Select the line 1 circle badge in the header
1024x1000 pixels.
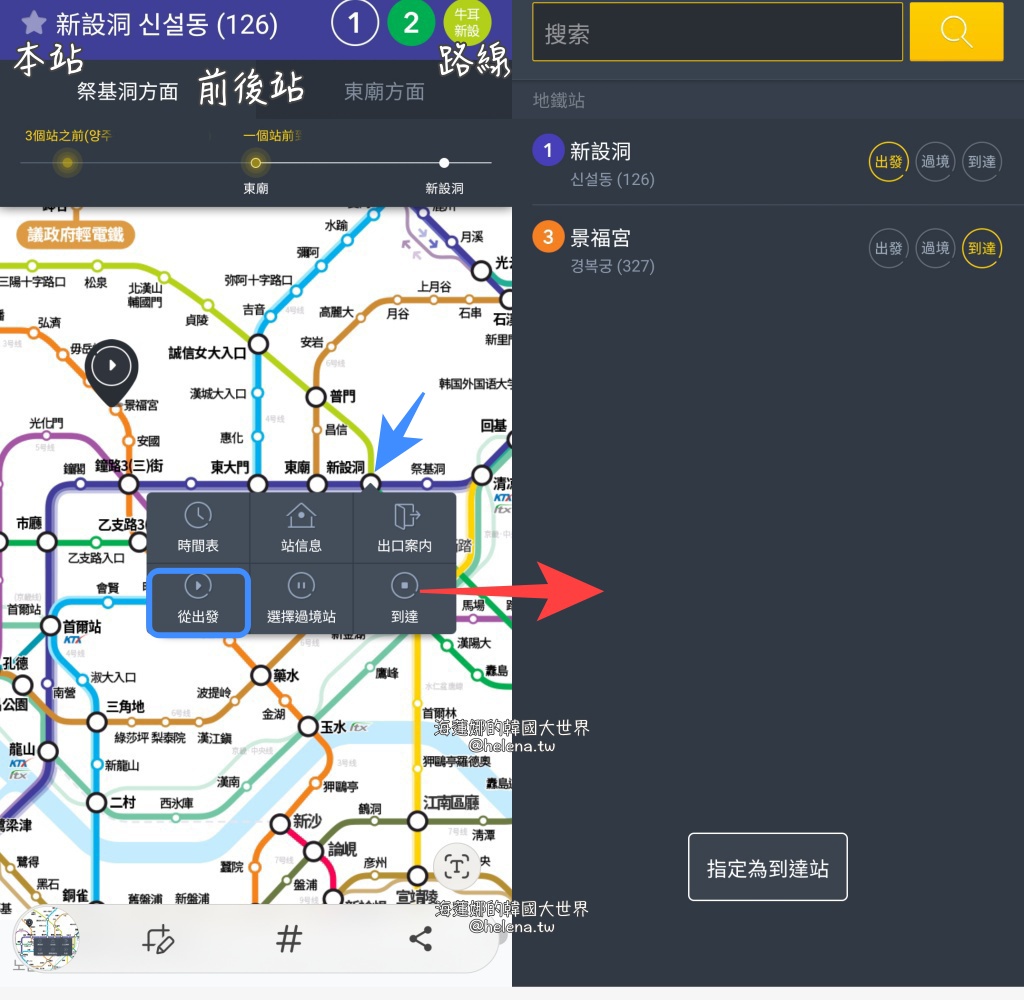354,22
